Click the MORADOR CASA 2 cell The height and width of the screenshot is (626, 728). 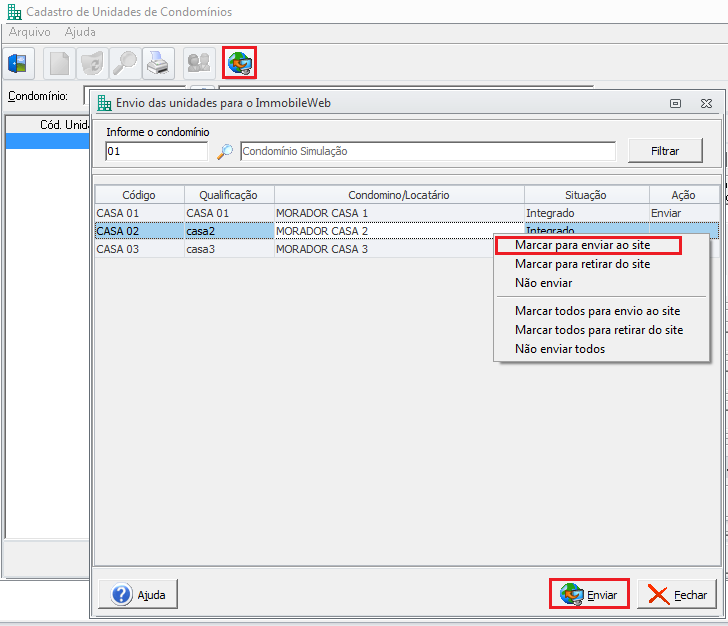pos(384,231)
